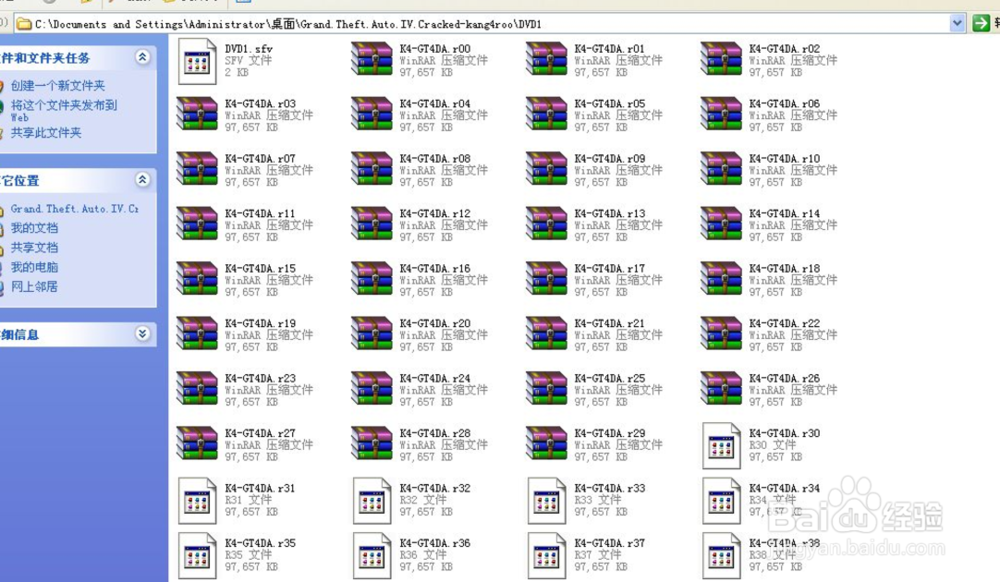
Task: Select the K4-GT4DA.r26 WinRAR archive icon
Action: tap(721, 388)
